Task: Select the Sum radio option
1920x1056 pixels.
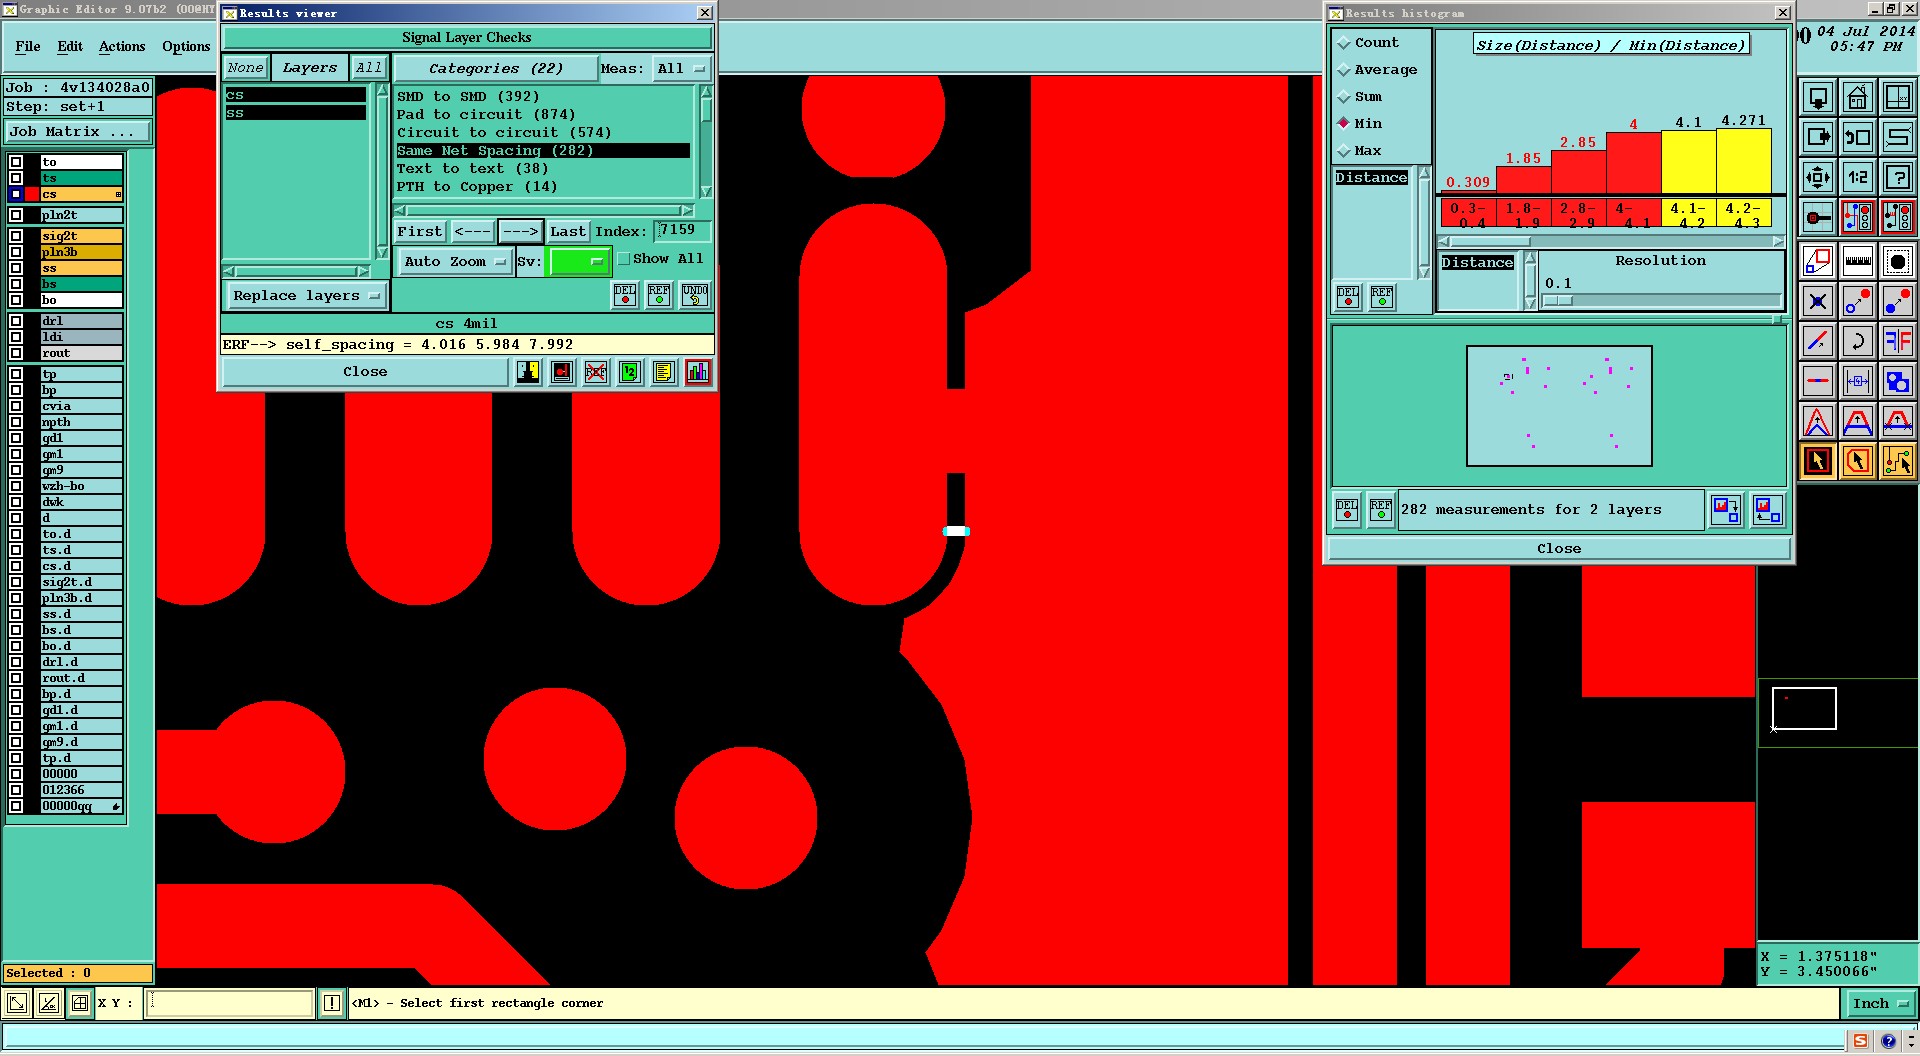Action: click(x=1344, y=97)
